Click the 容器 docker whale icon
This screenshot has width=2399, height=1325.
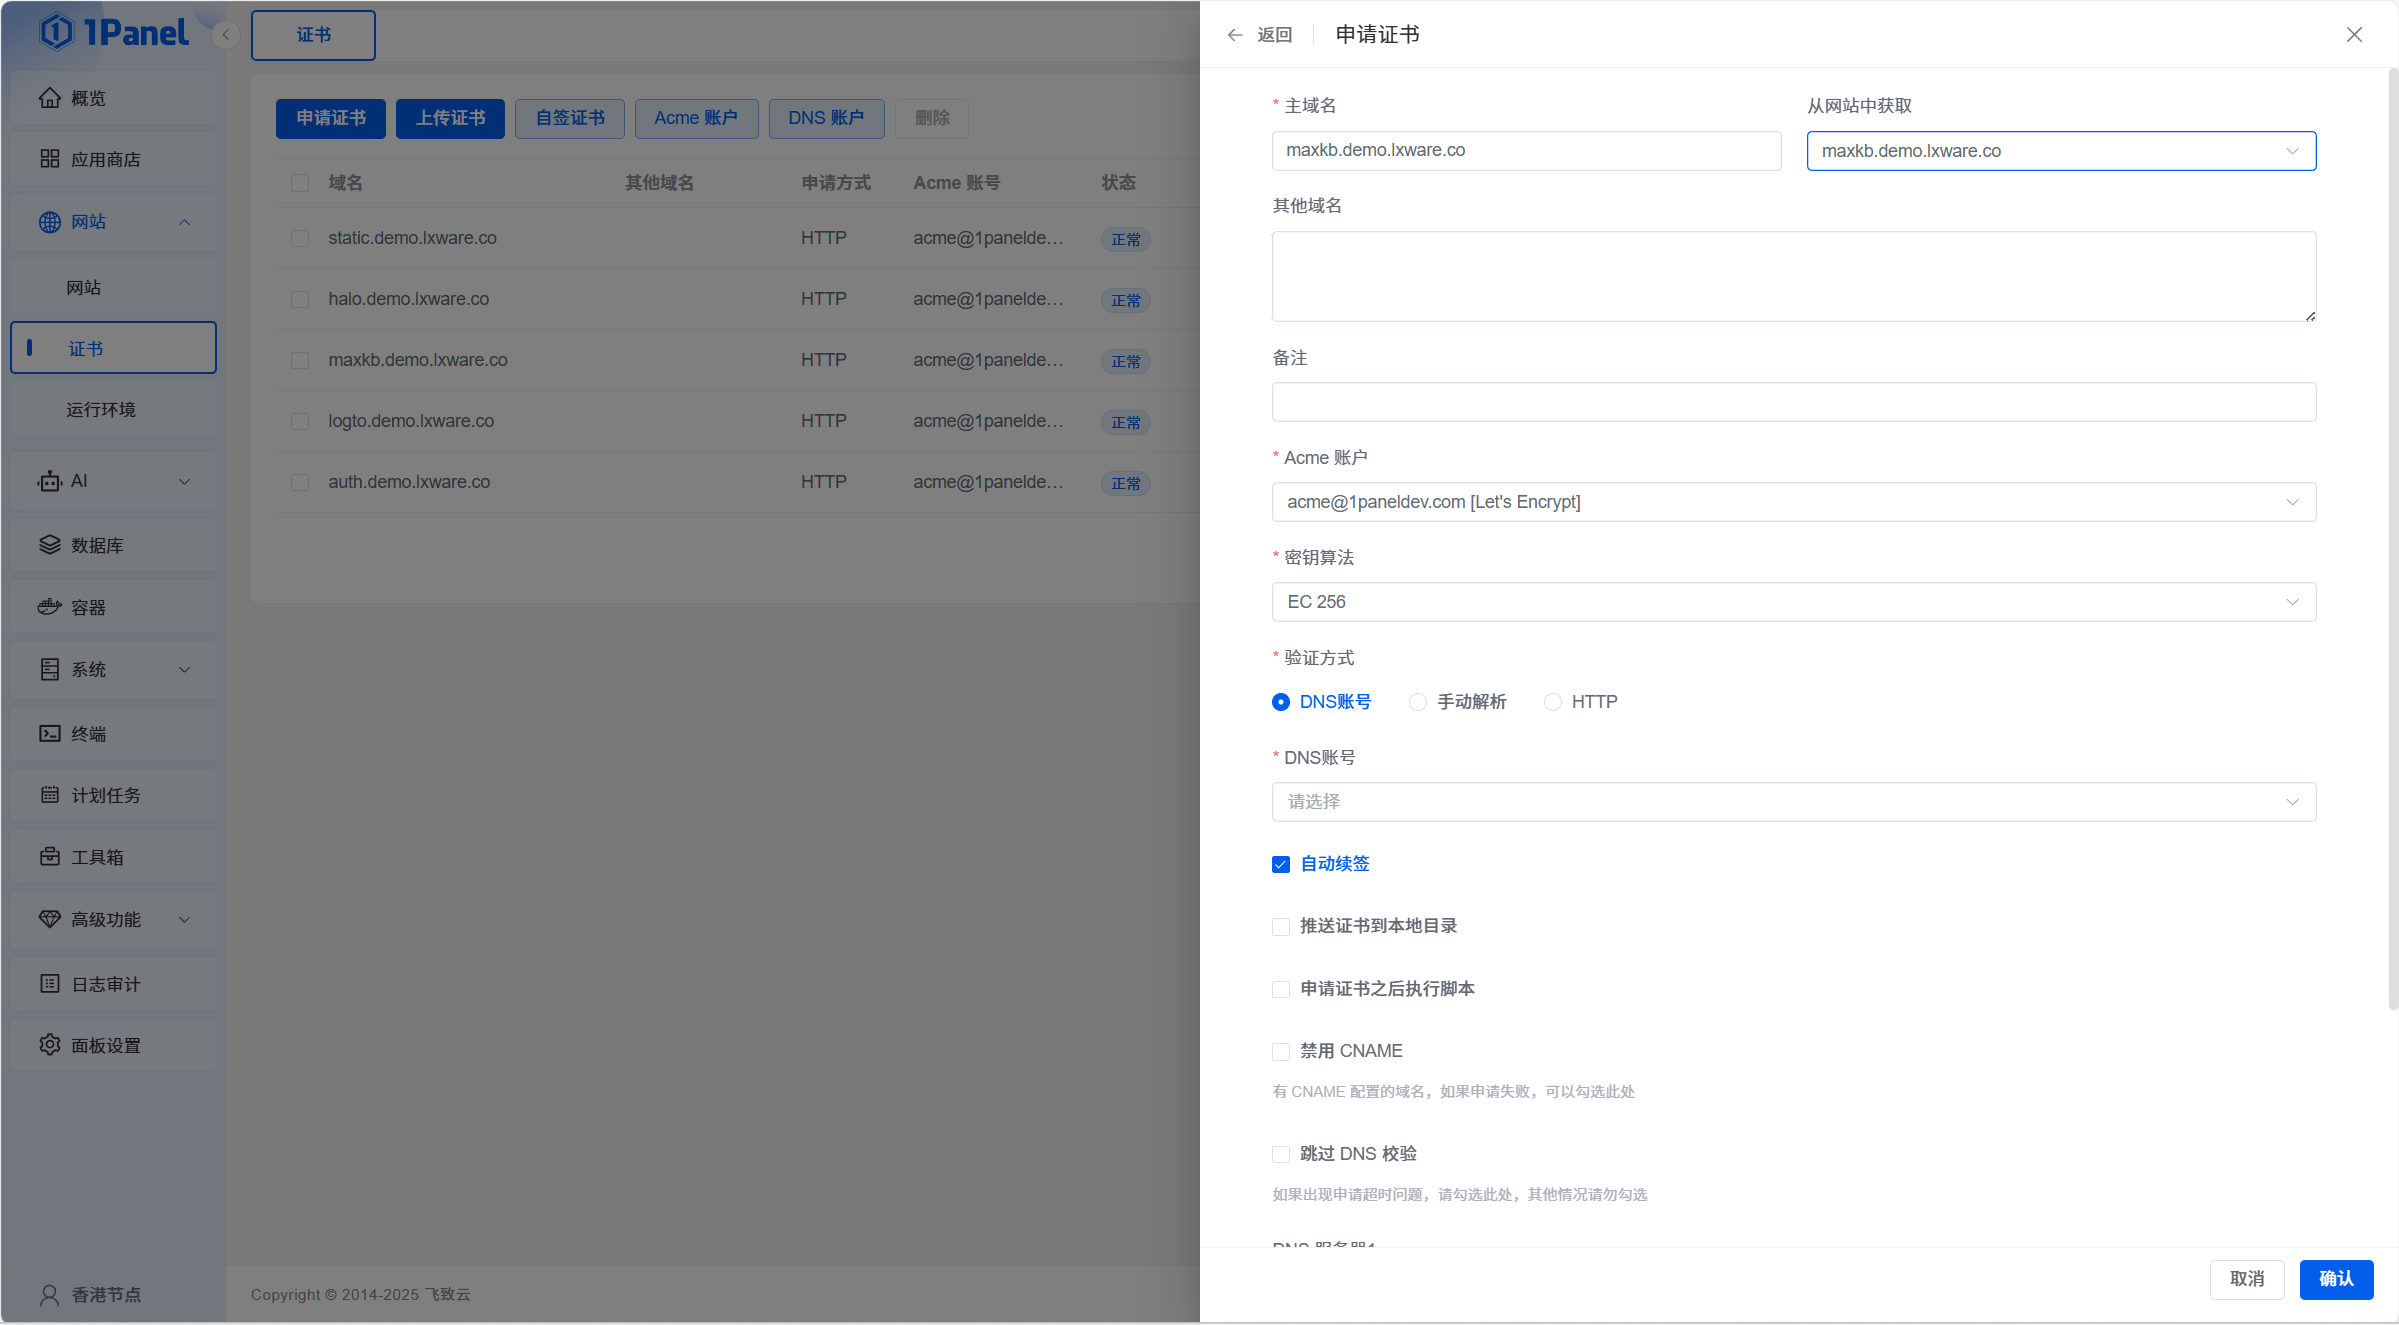click(49, 607)
